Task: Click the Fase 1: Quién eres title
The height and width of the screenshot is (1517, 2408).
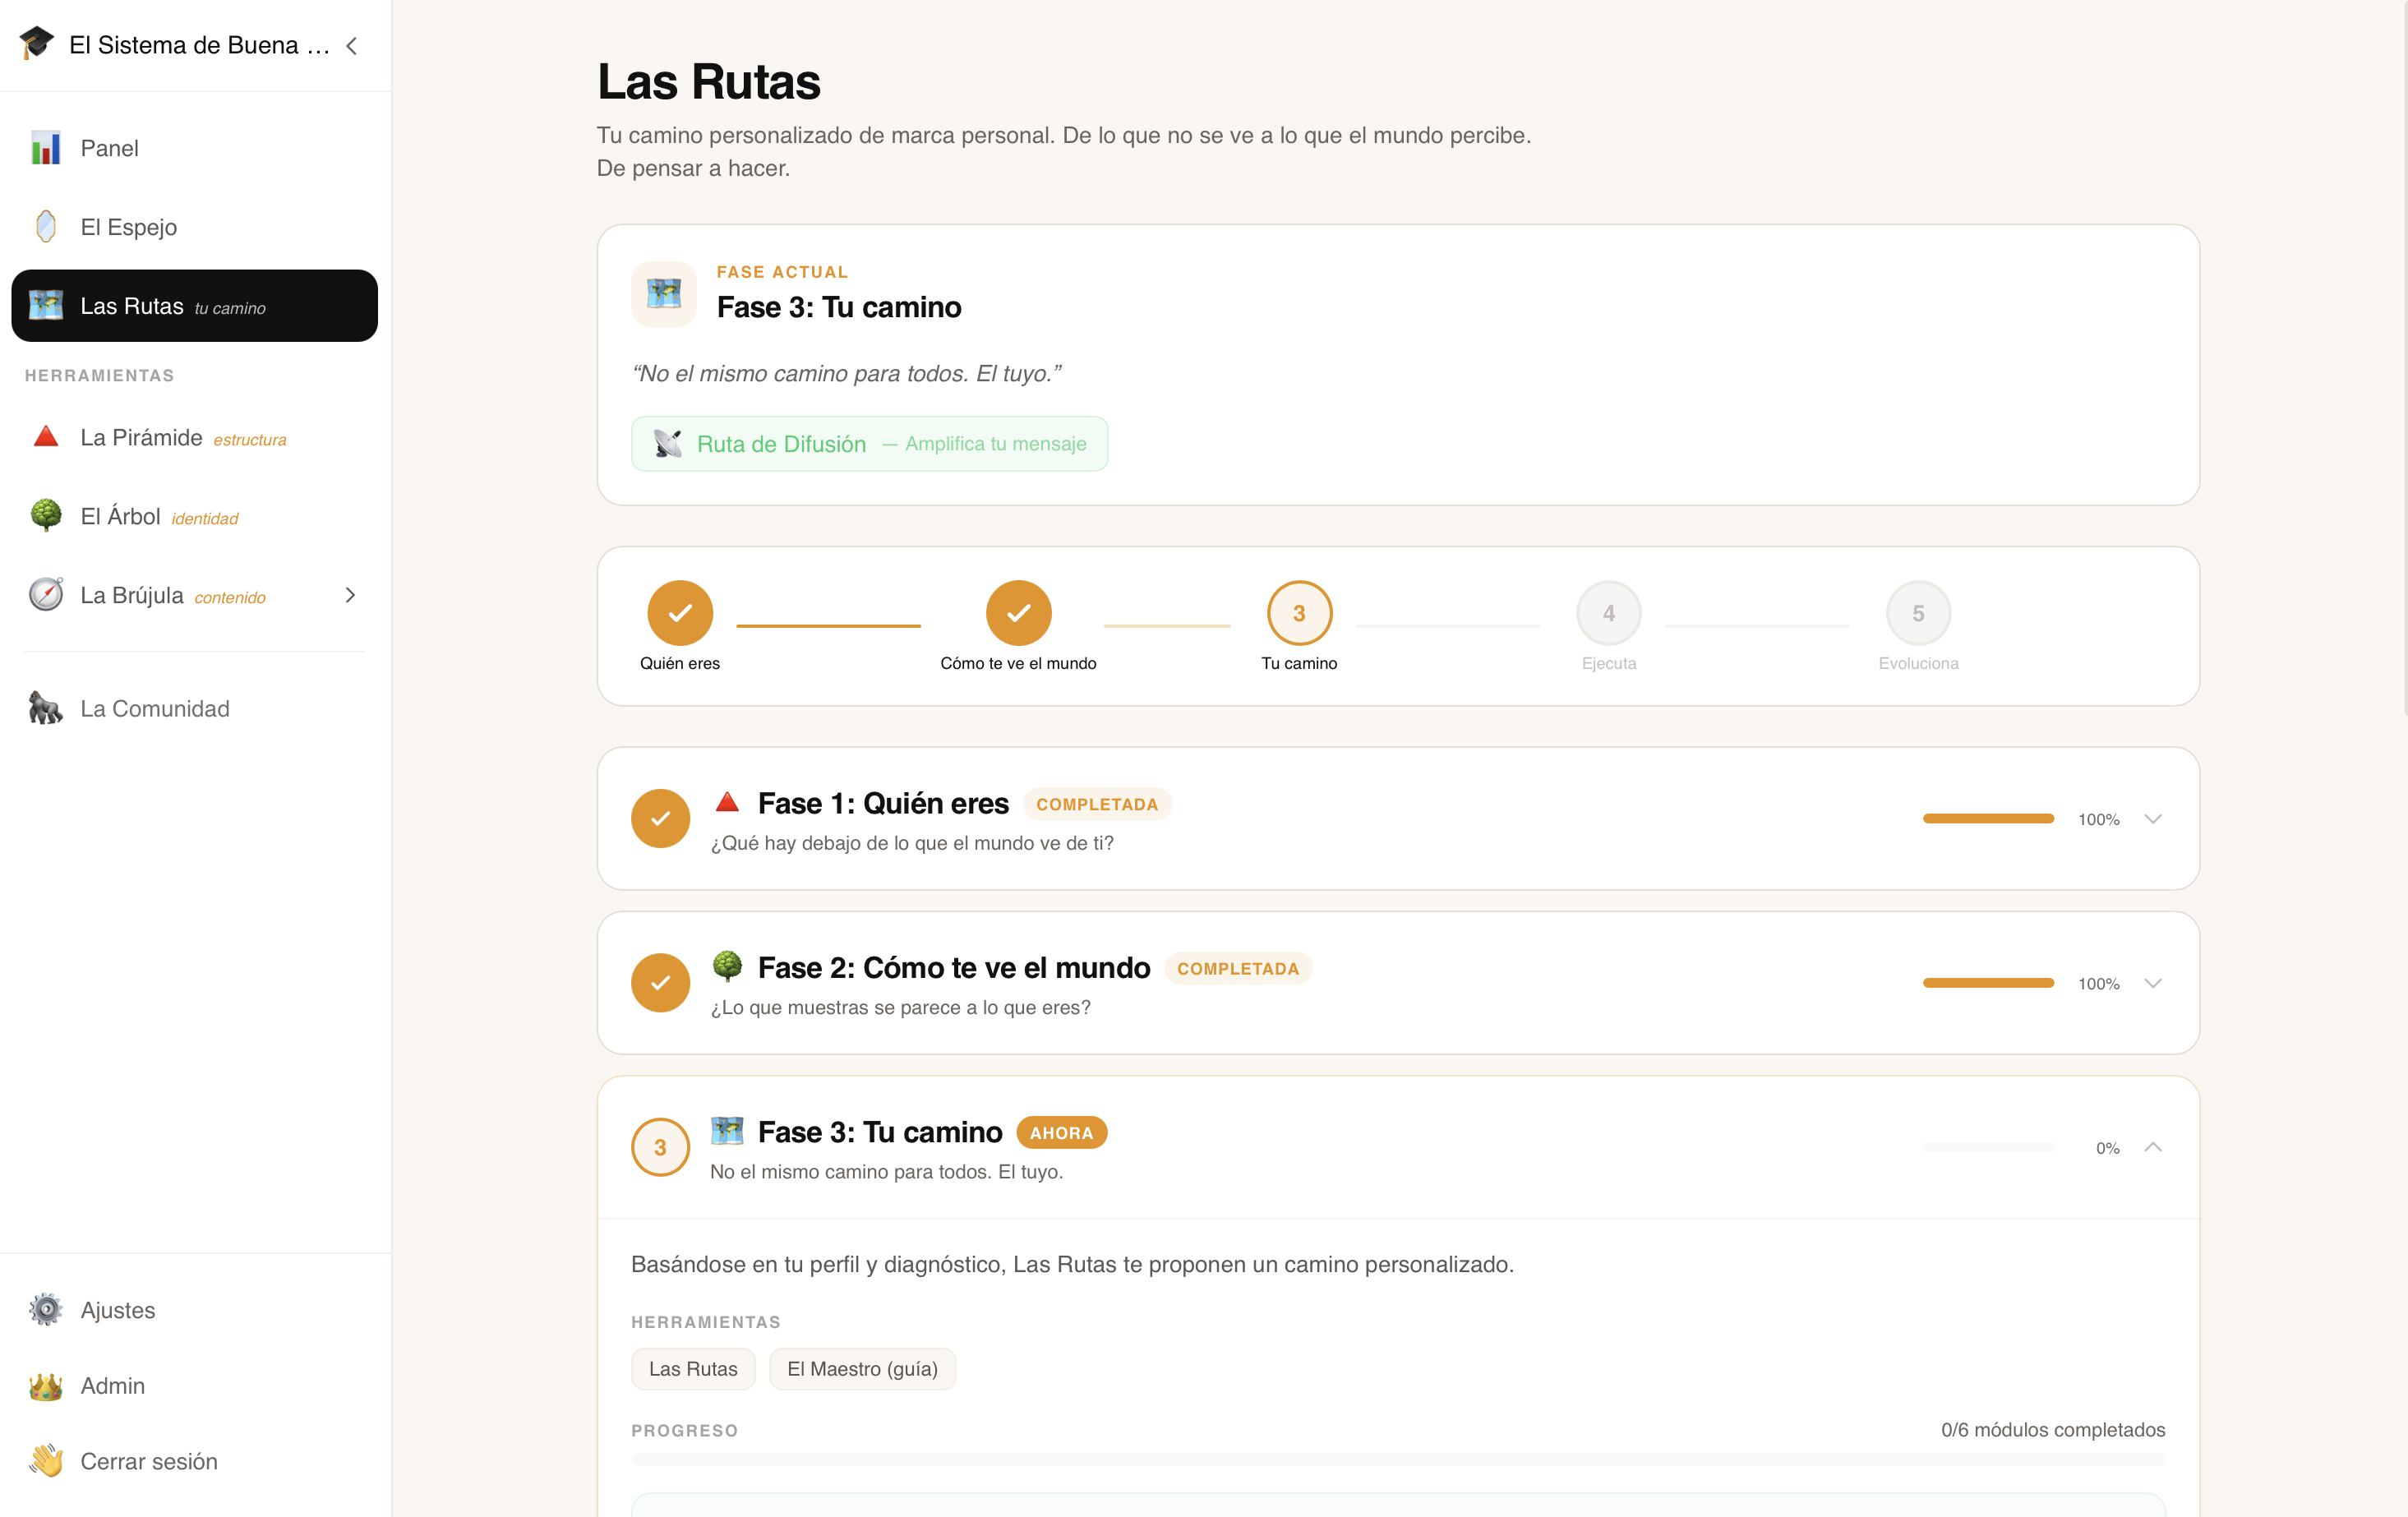Action: coord(883,803)
